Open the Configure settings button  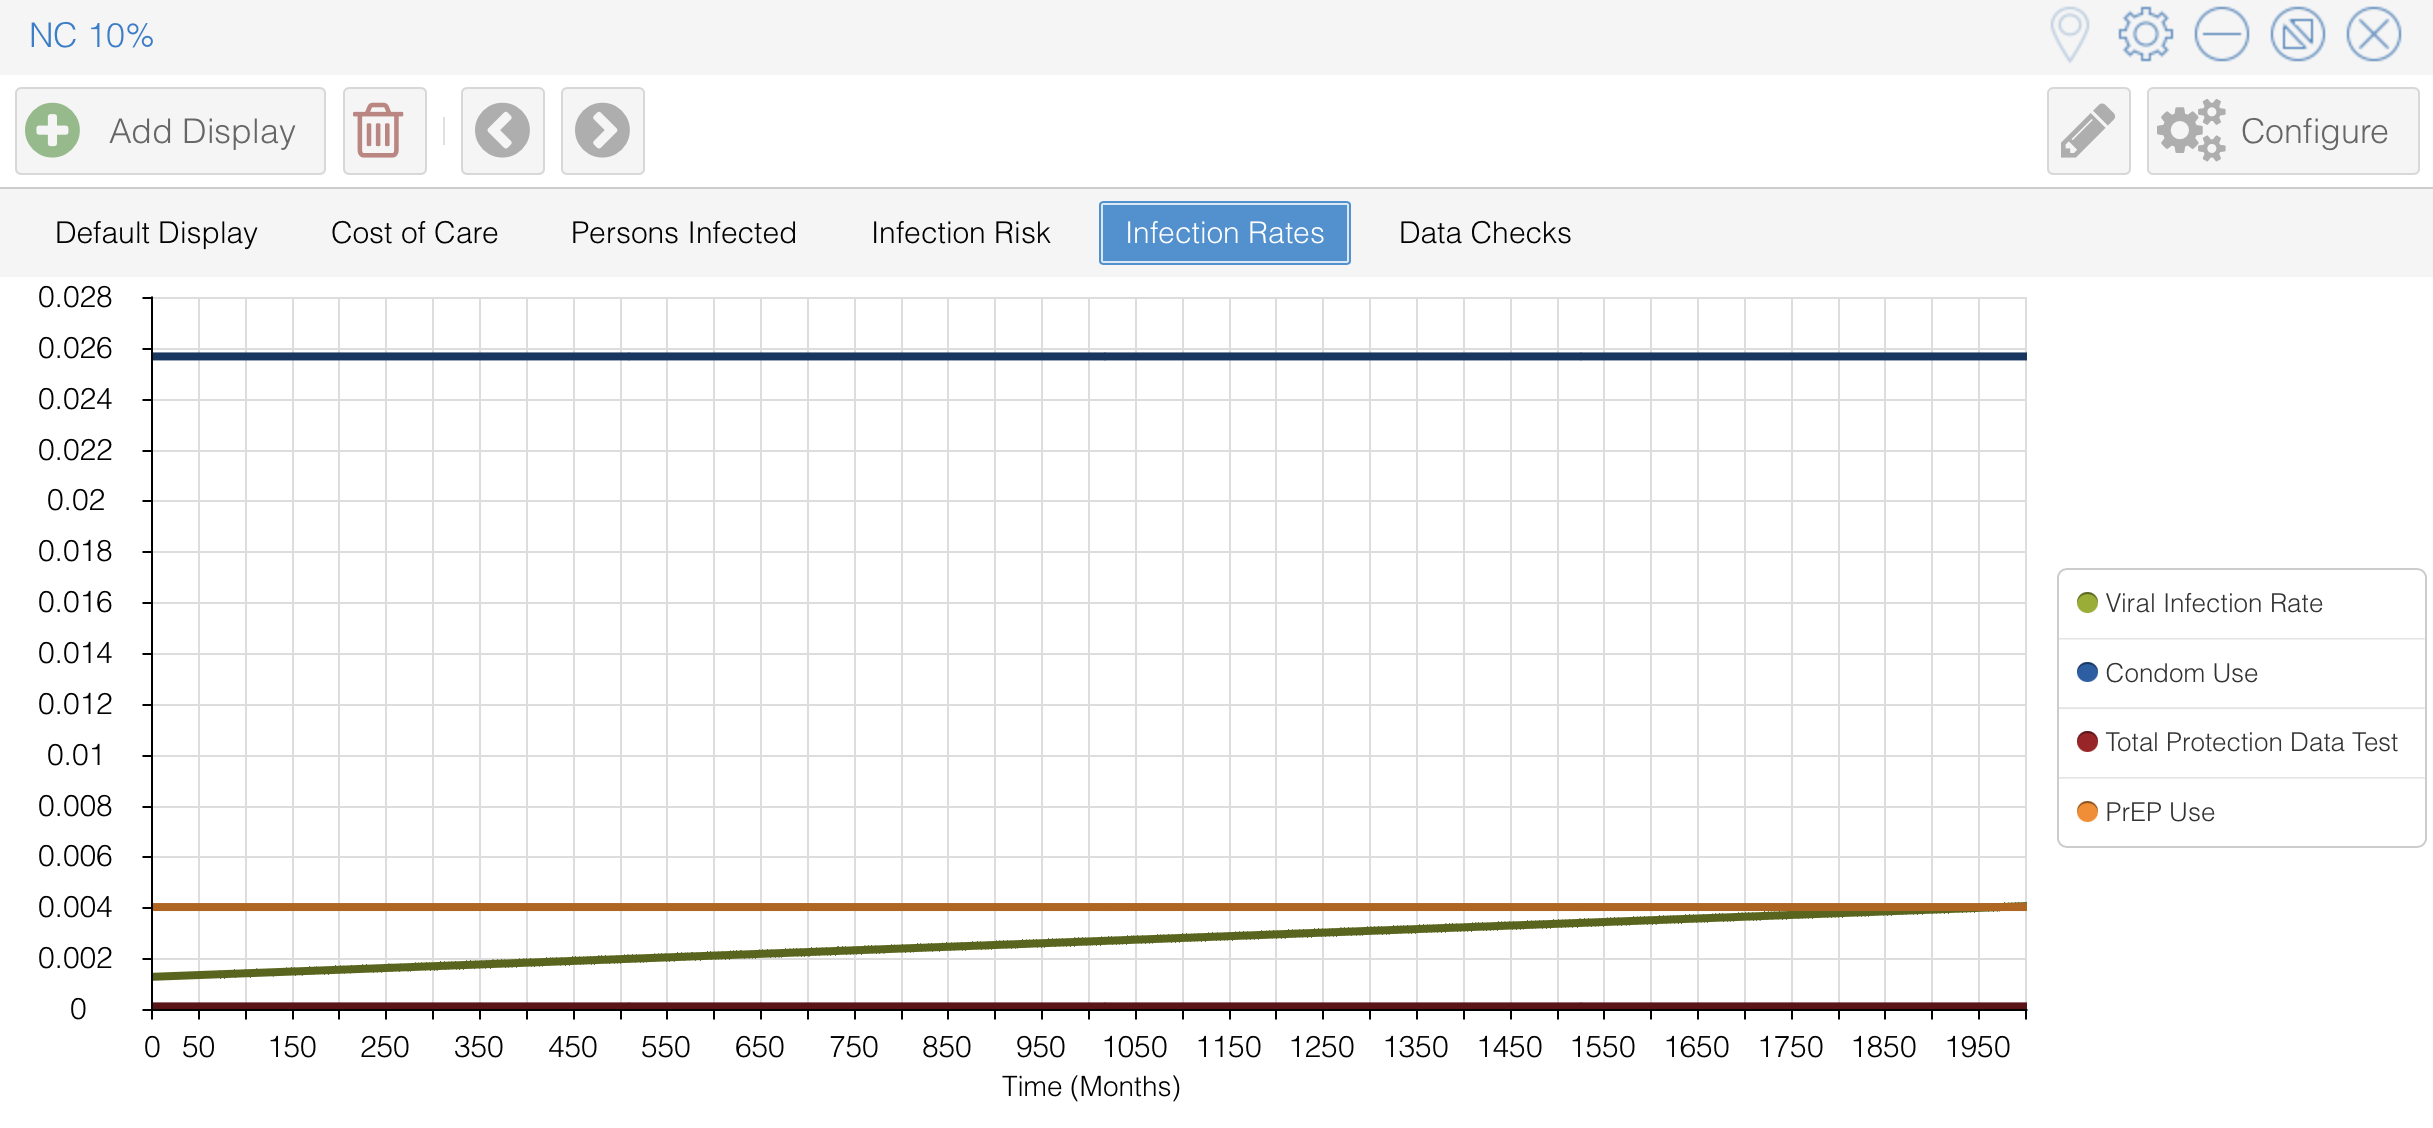pyautogui.click(x=2282, y=131)
